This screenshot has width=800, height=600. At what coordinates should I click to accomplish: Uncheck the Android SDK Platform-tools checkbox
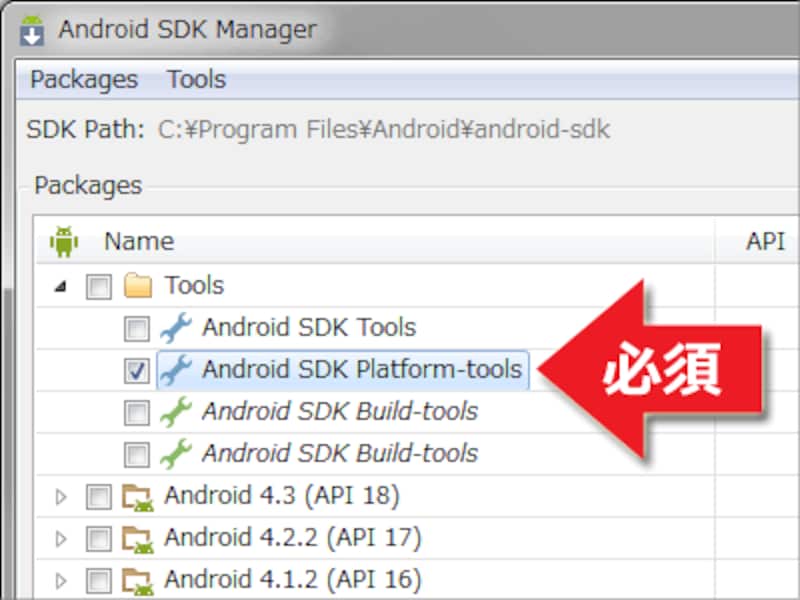tap(139, 369)
